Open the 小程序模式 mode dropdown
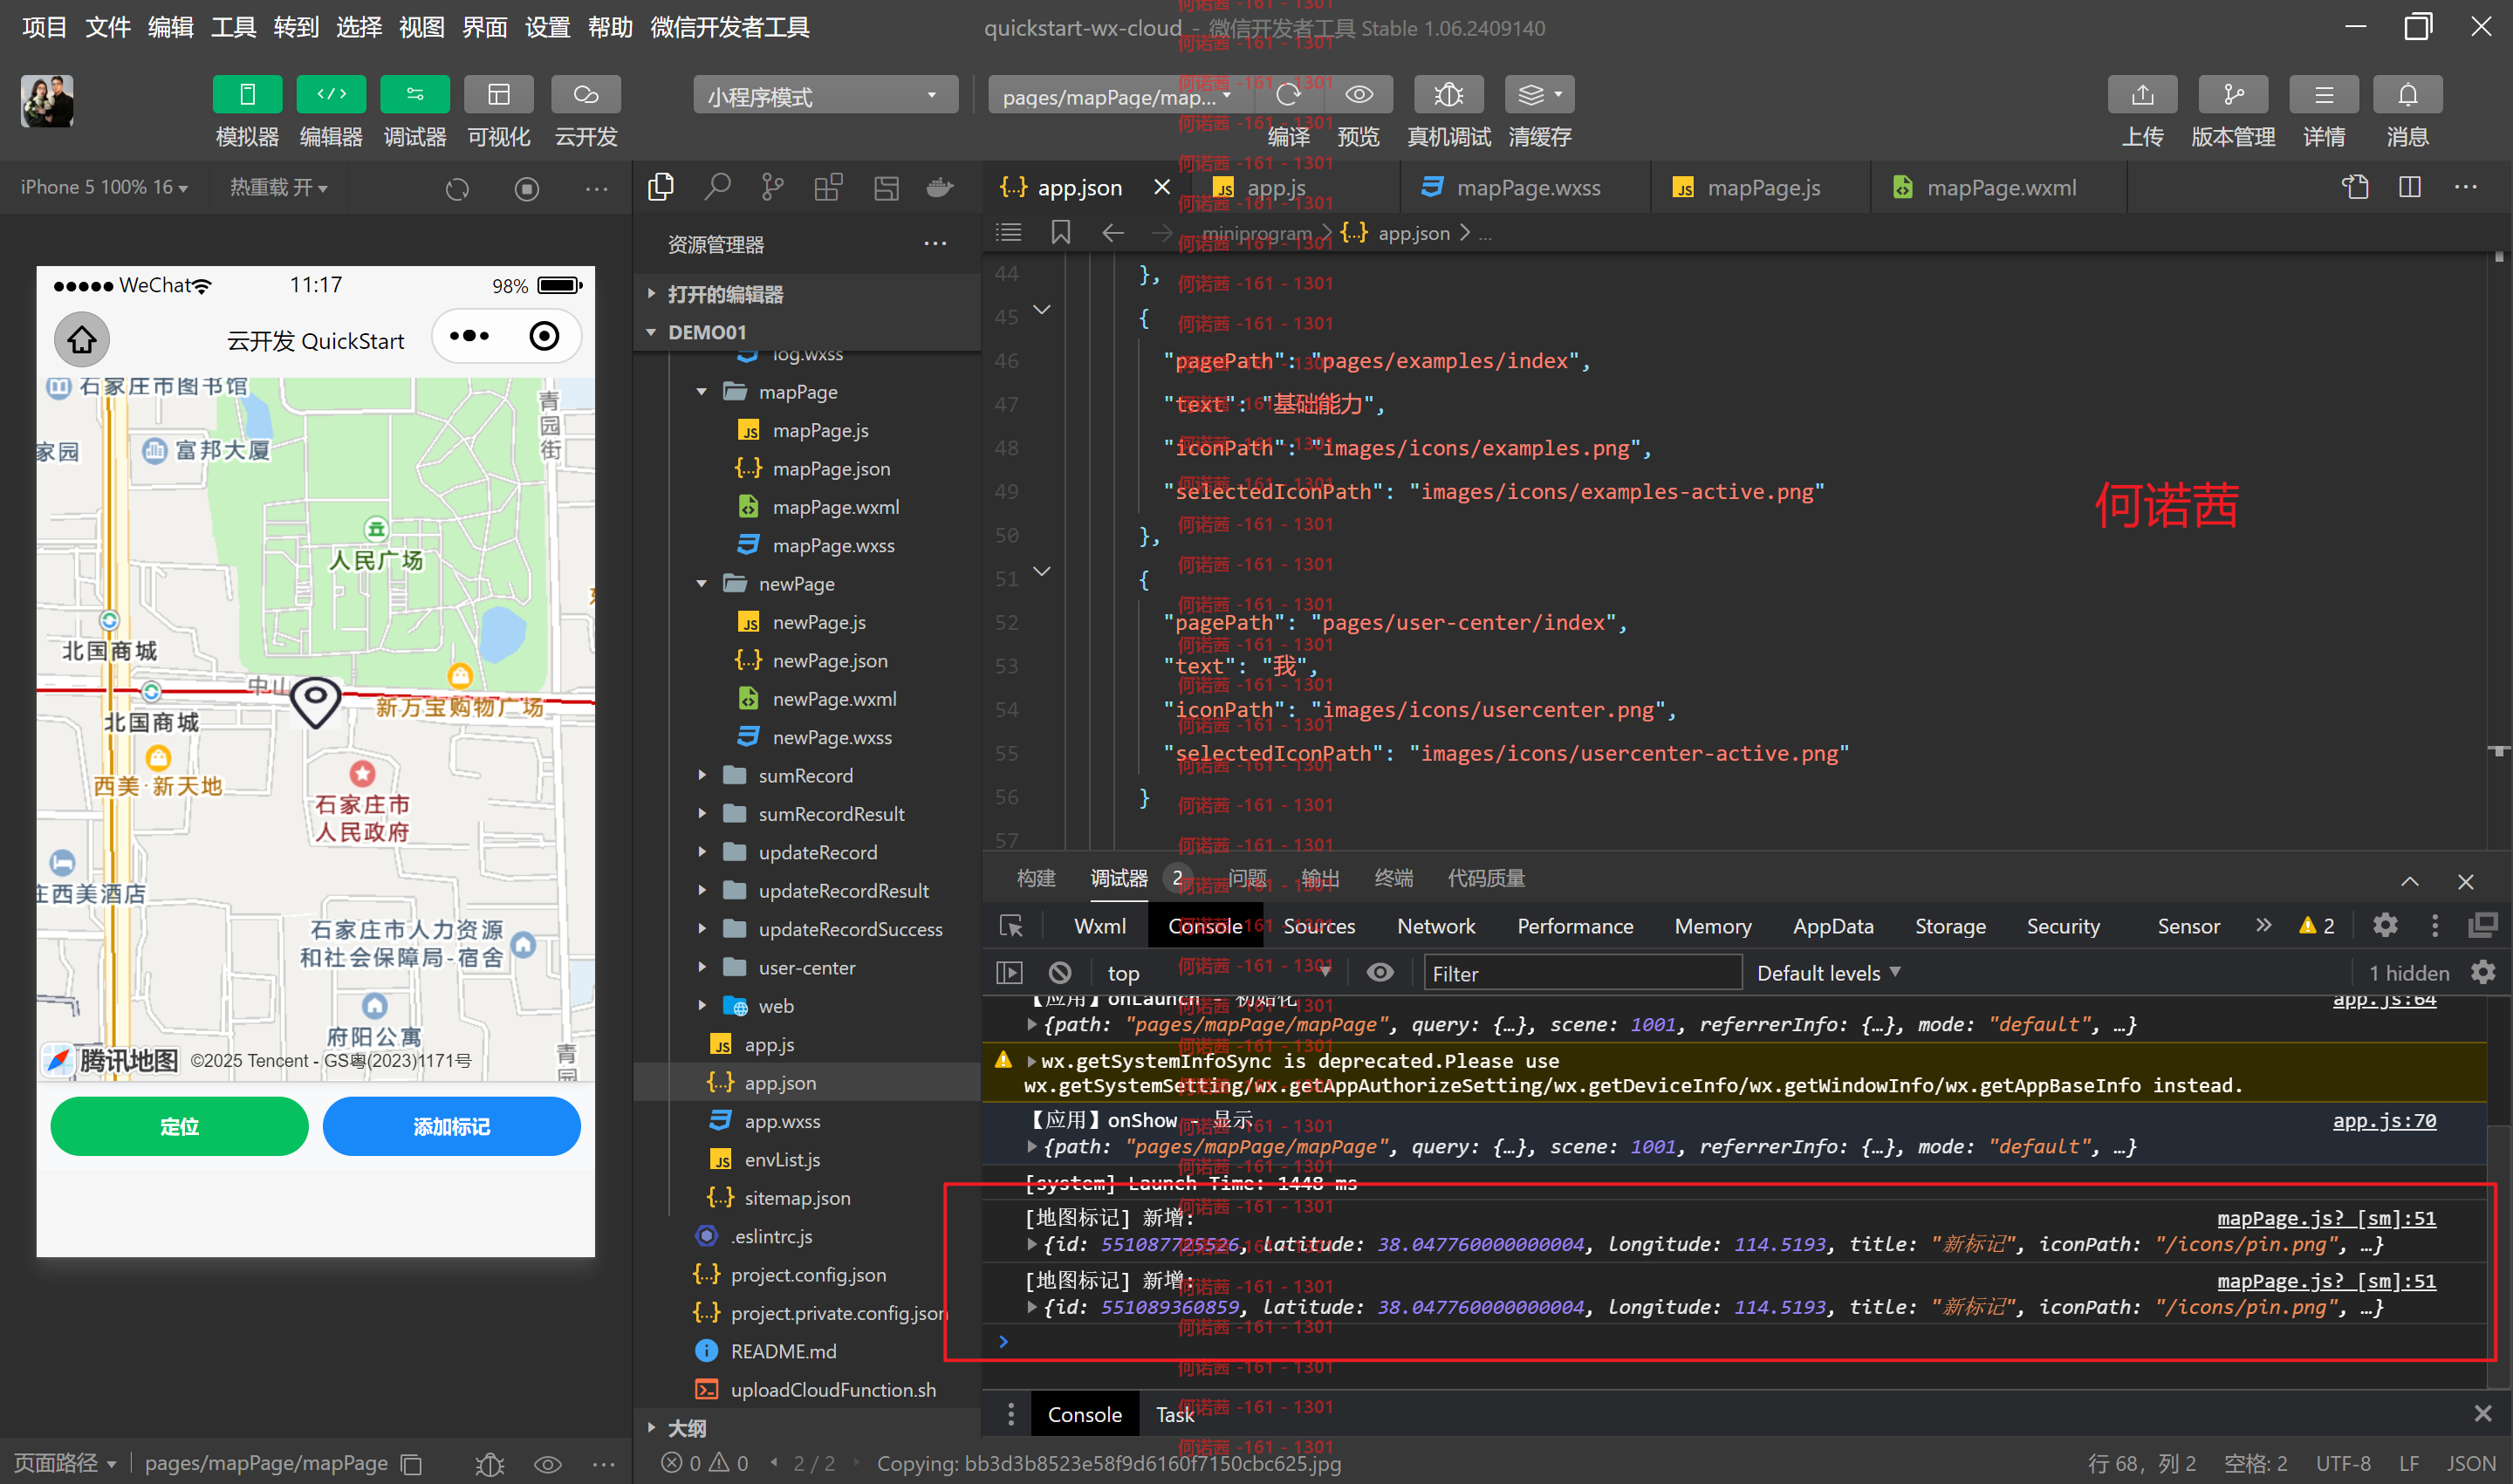 [x=825, y=96]
